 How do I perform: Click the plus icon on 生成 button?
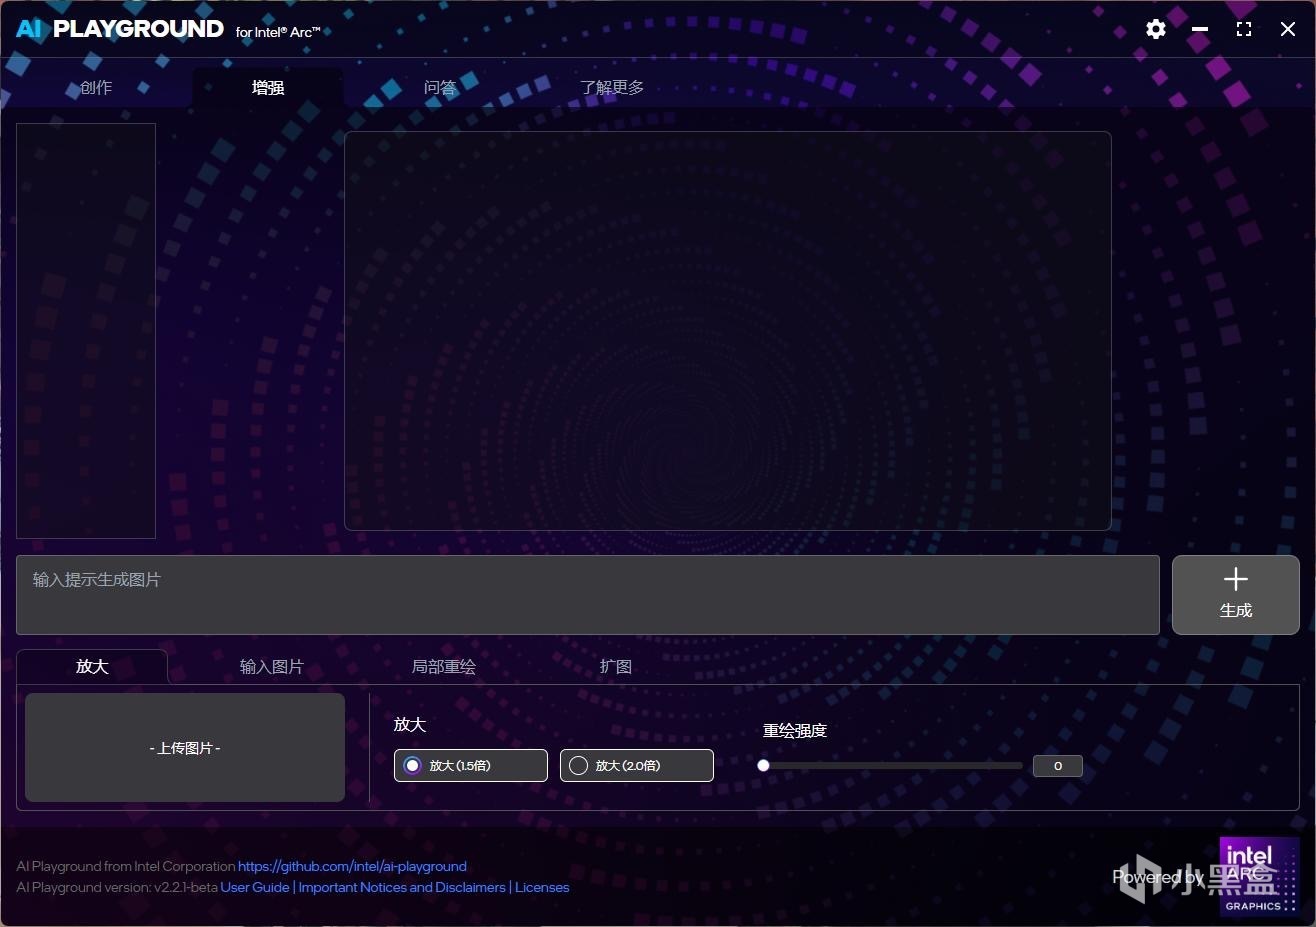click(1236, 579)
